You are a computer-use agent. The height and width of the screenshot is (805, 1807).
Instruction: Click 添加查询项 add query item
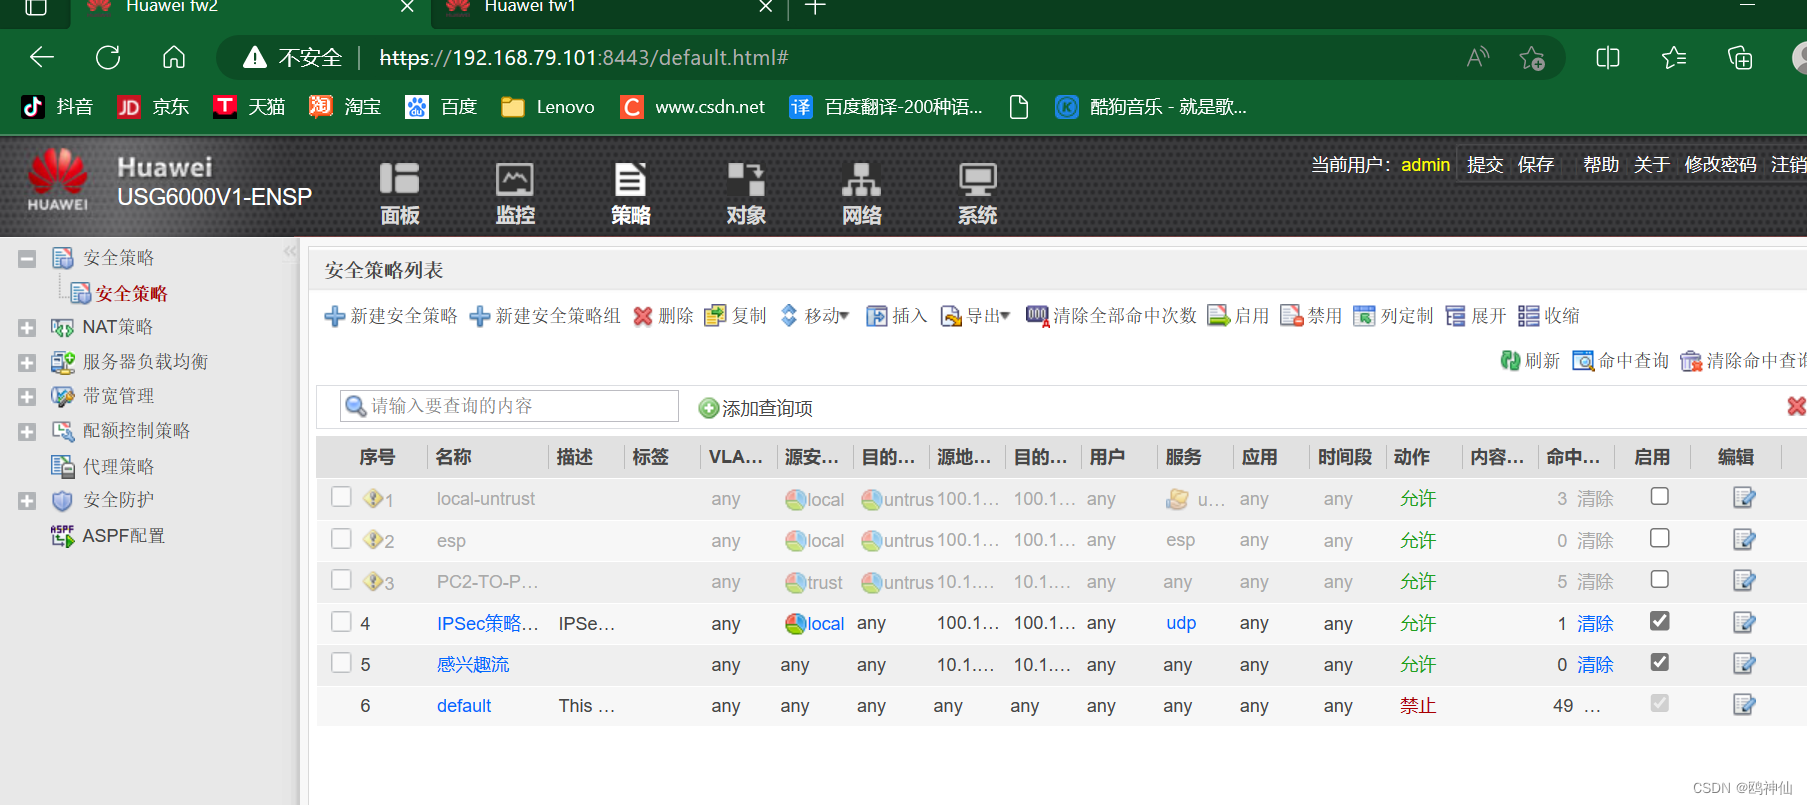point(755,408)
